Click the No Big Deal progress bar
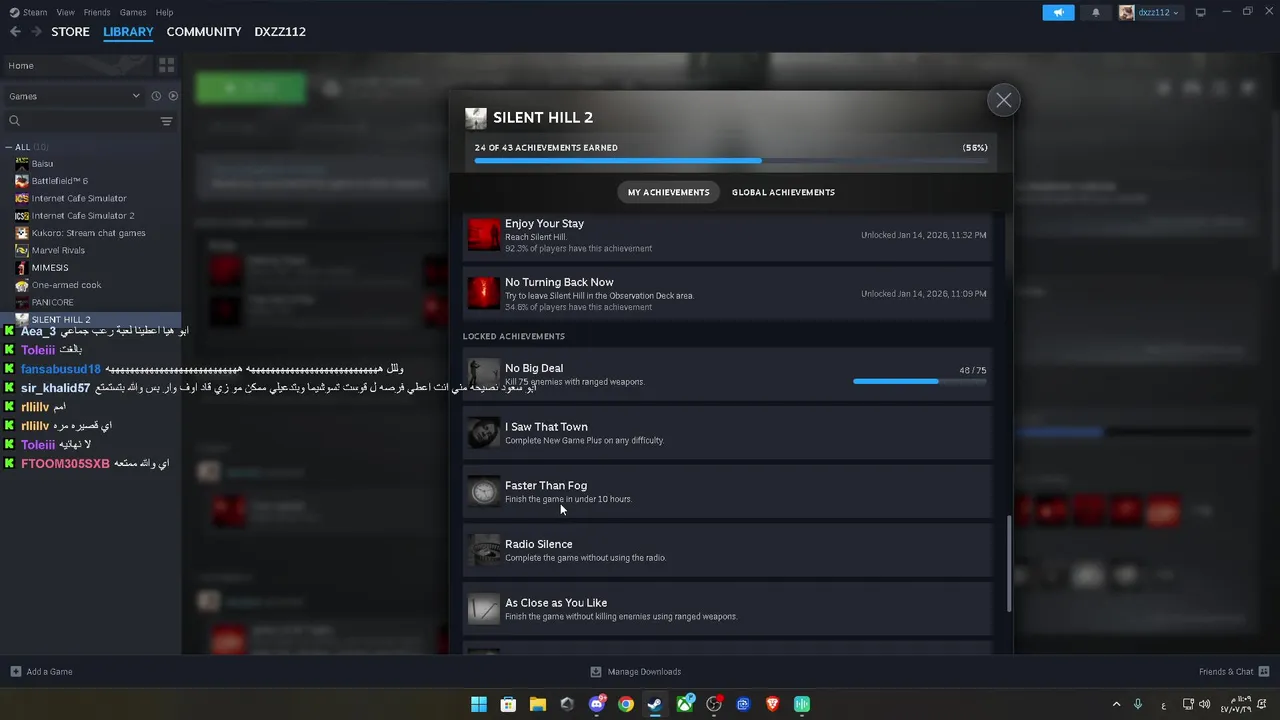The image size is (1280, 720). (x=919, y=381)
